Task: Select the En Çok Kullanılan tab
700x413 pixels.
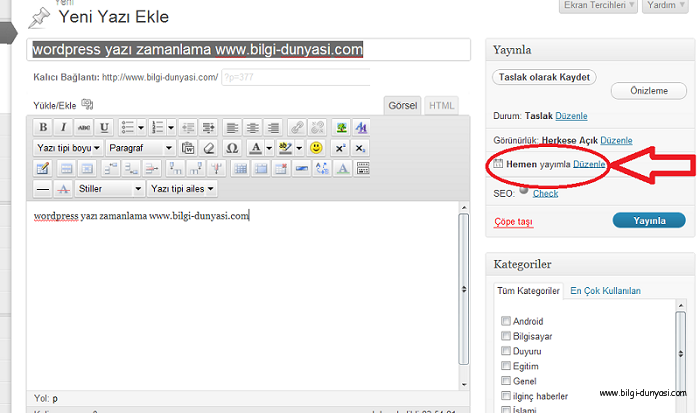Action: pos(605,291)
